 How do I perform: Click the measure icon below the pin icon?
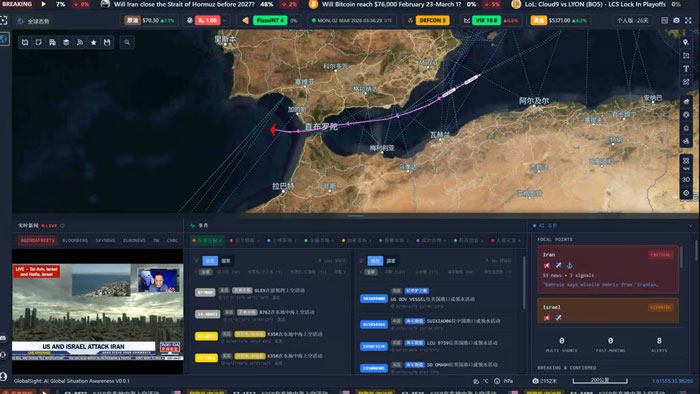686,55
